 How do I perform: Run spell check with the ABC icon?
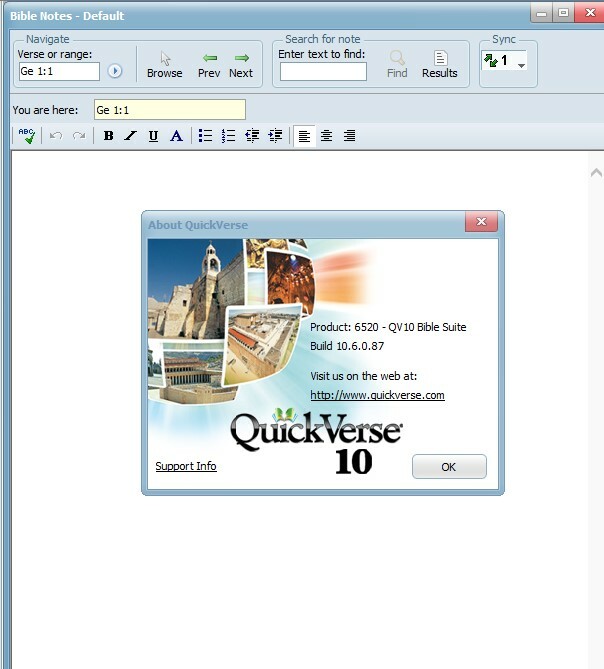coord(27,136)
